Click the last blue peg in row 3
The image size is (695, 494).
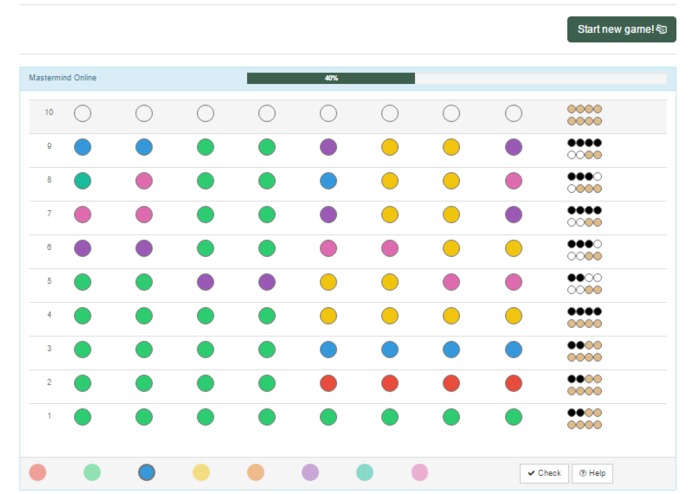[513, 350]
